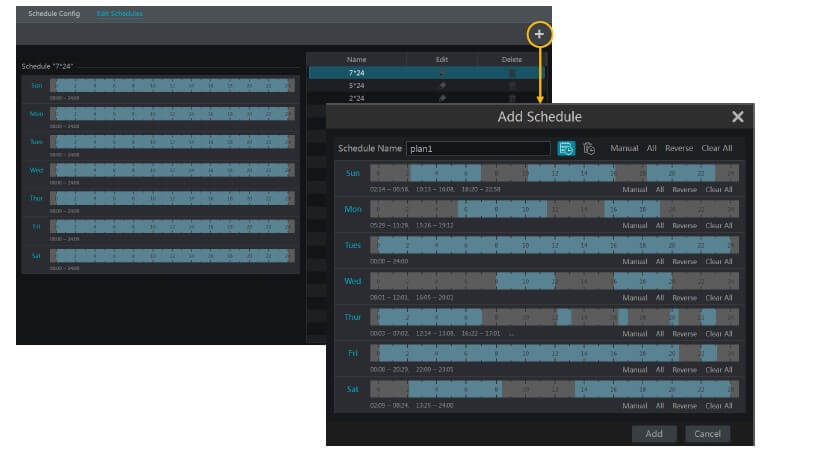Click Manual under the Fri timeline
813x455 pixels.
tap(635, 370)
